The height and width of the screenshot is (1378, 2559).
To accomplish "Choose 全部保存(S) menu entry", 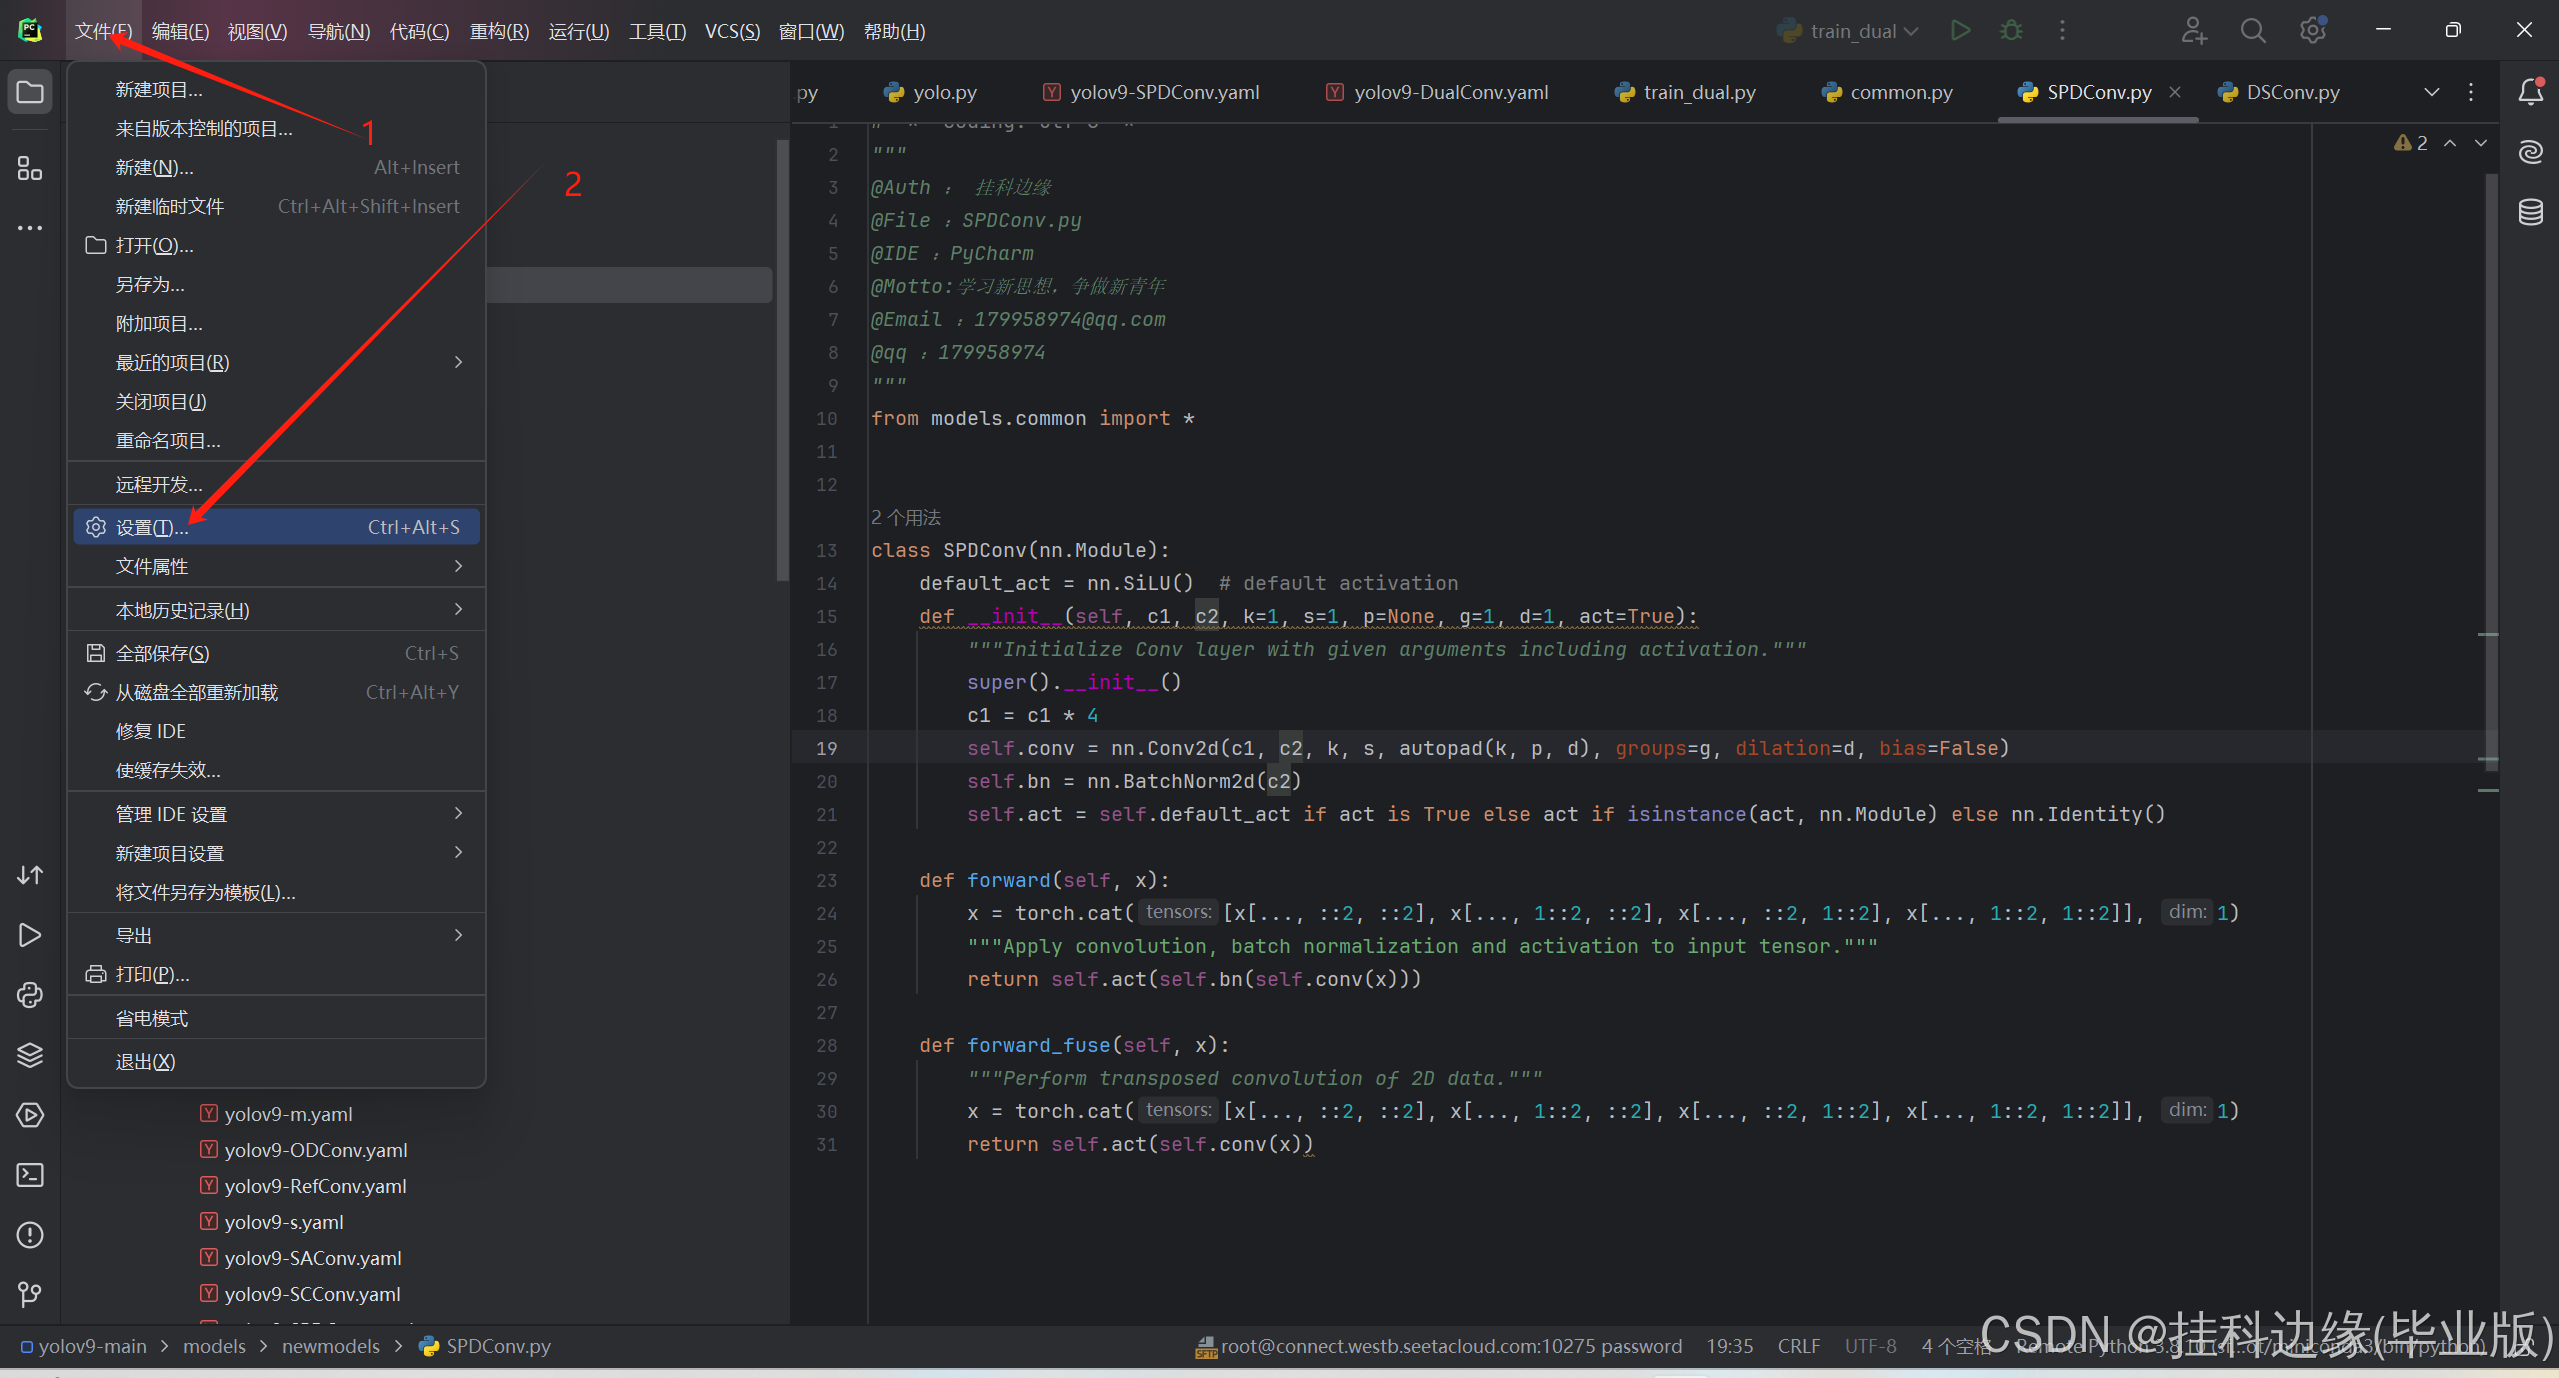I will click(276, 653).
